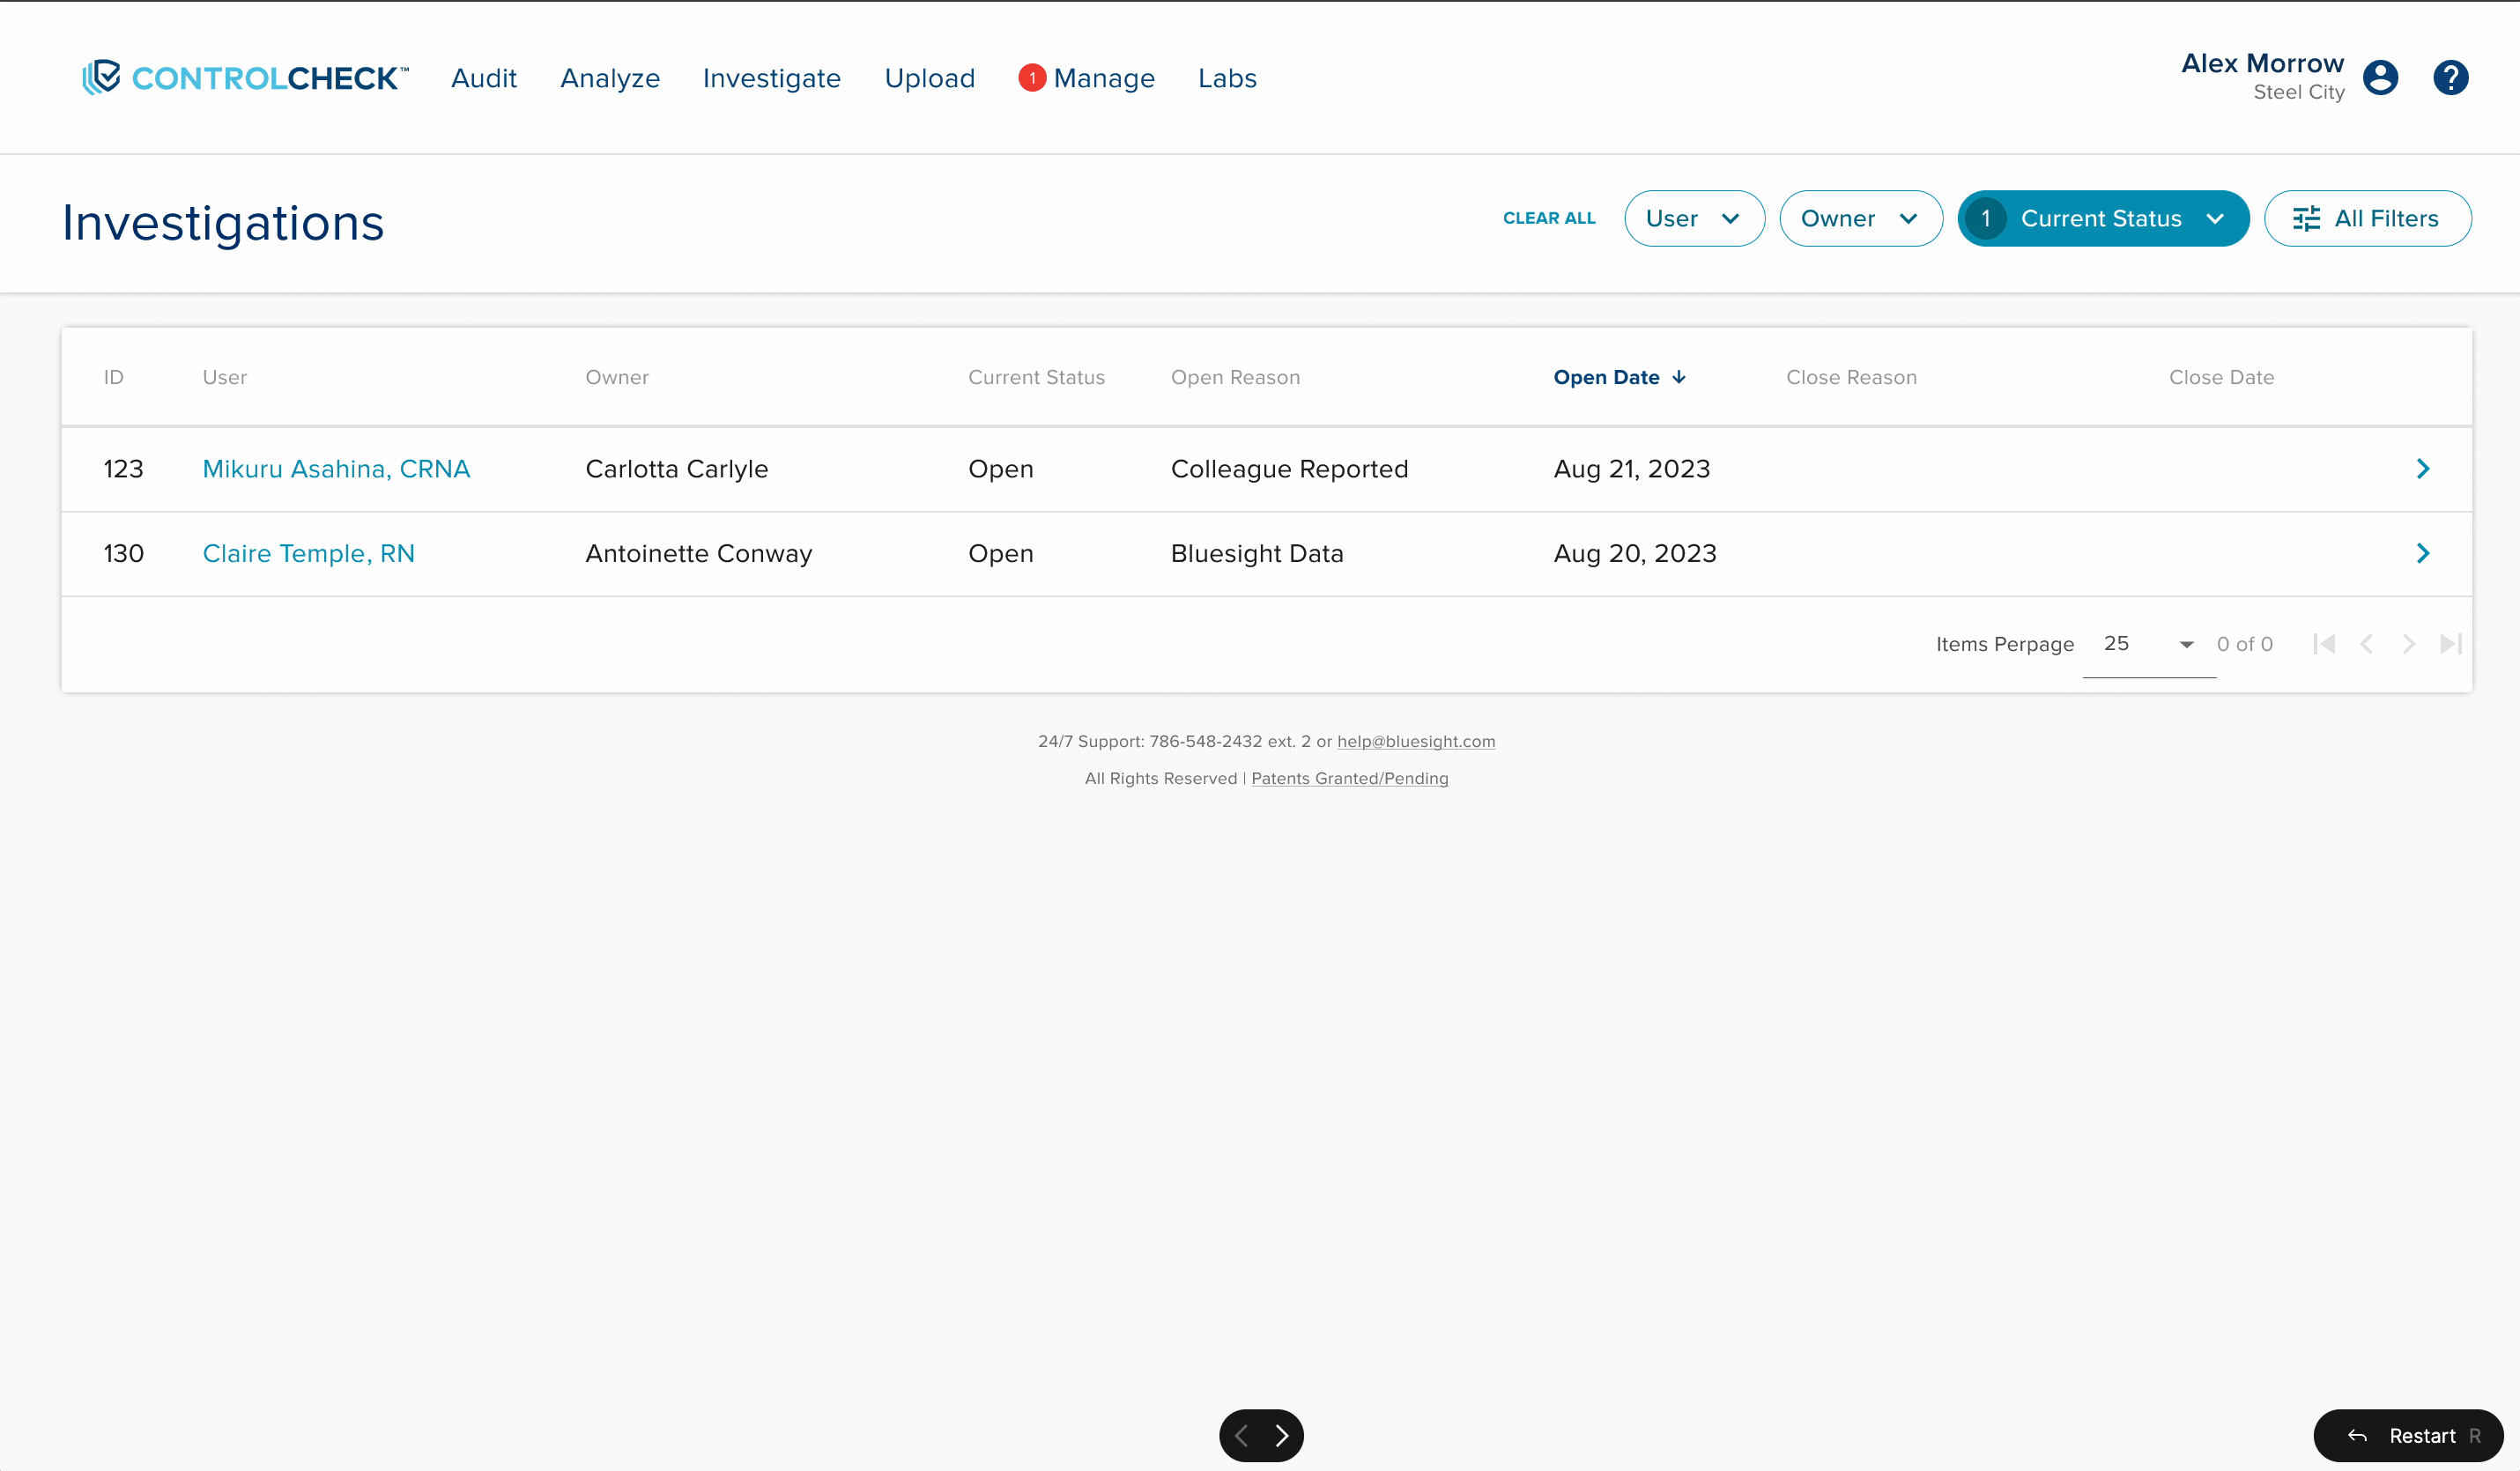Open the Current Status filter dropdown
The width and height of the screenshot is (2520, 1471).
(2103, 218)
